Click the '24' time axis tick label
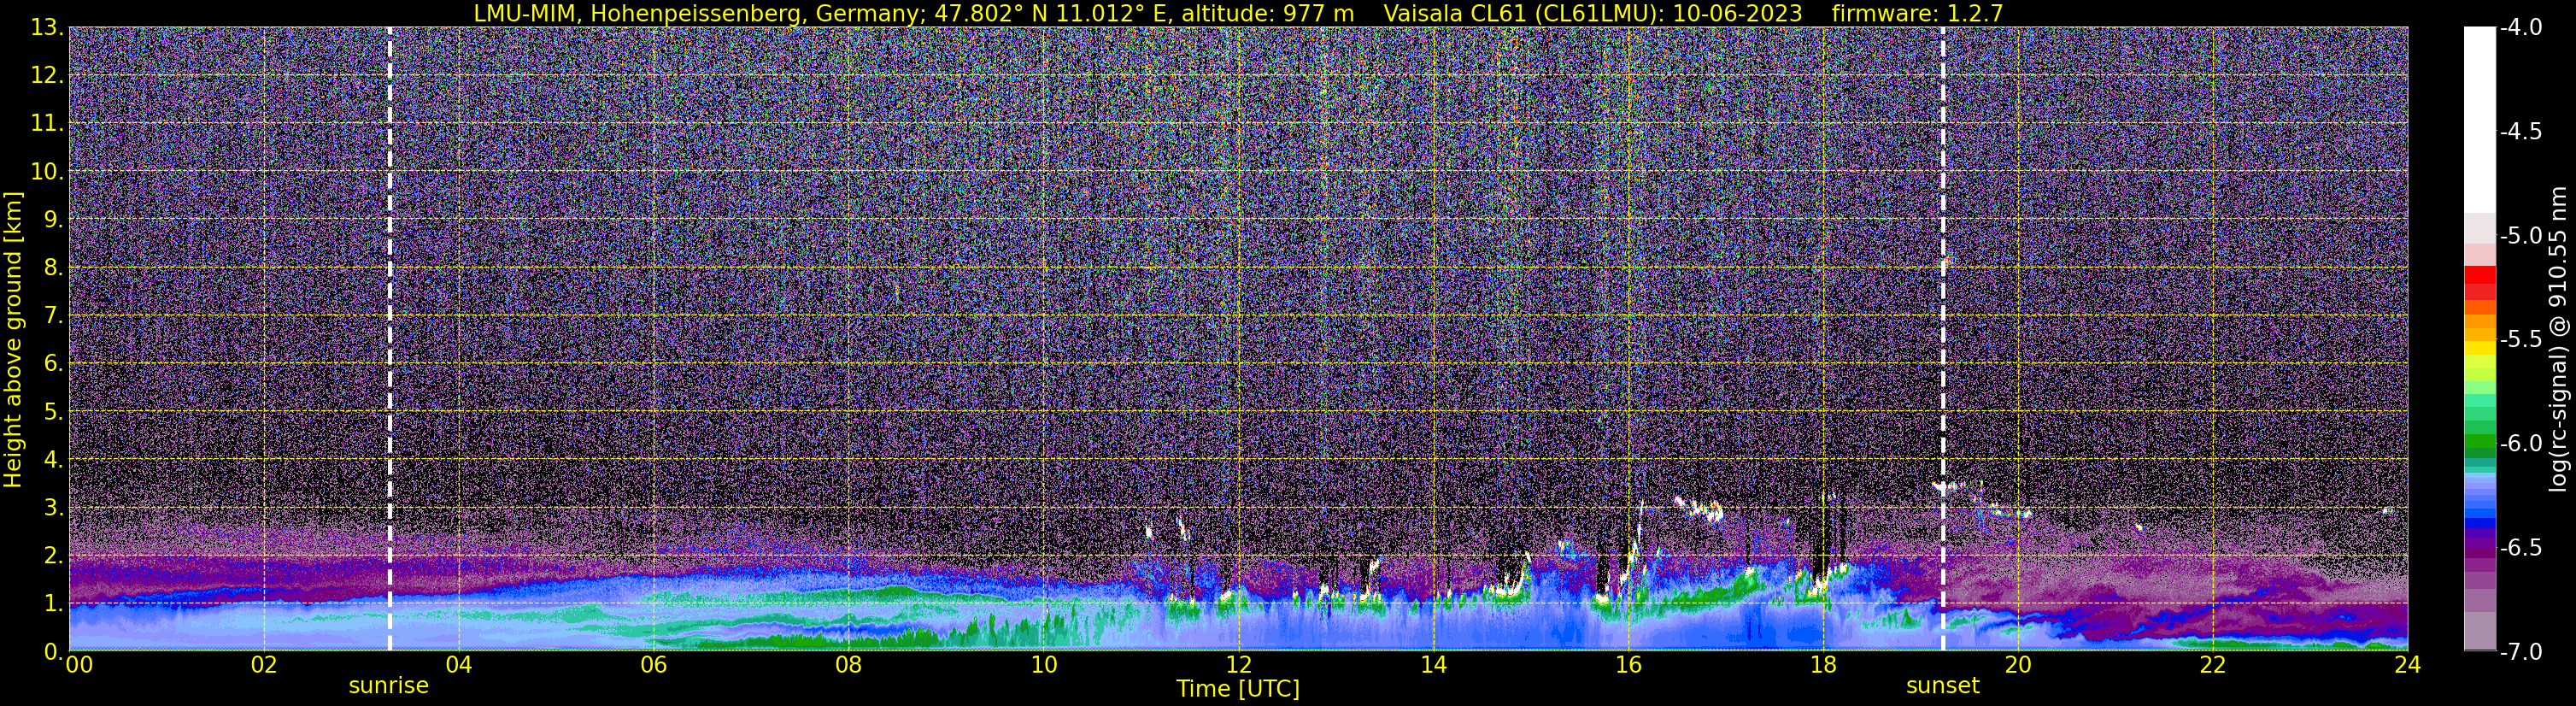The width and height of the screenshot is (2576, 706). pyautogui.click(x=2407, y=665)
